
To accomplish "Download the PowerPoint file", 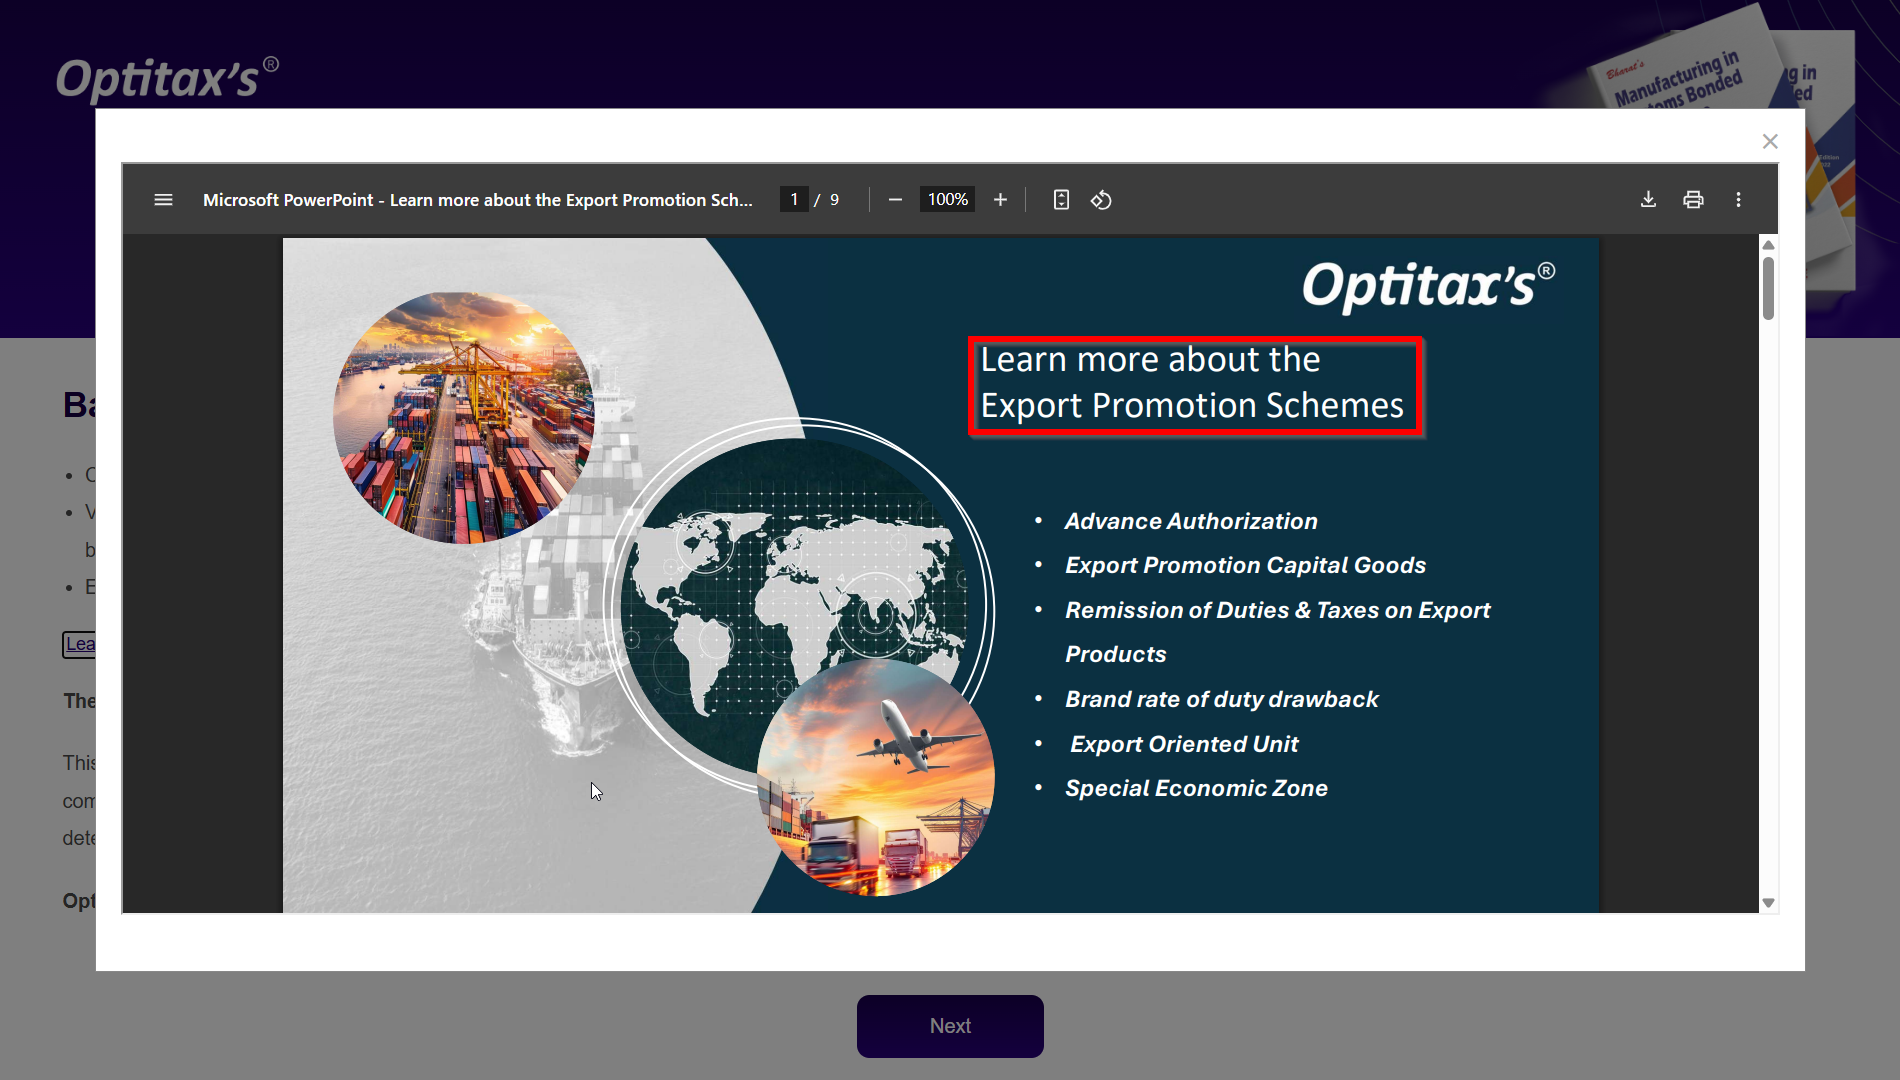I will tap(1647, 199).
